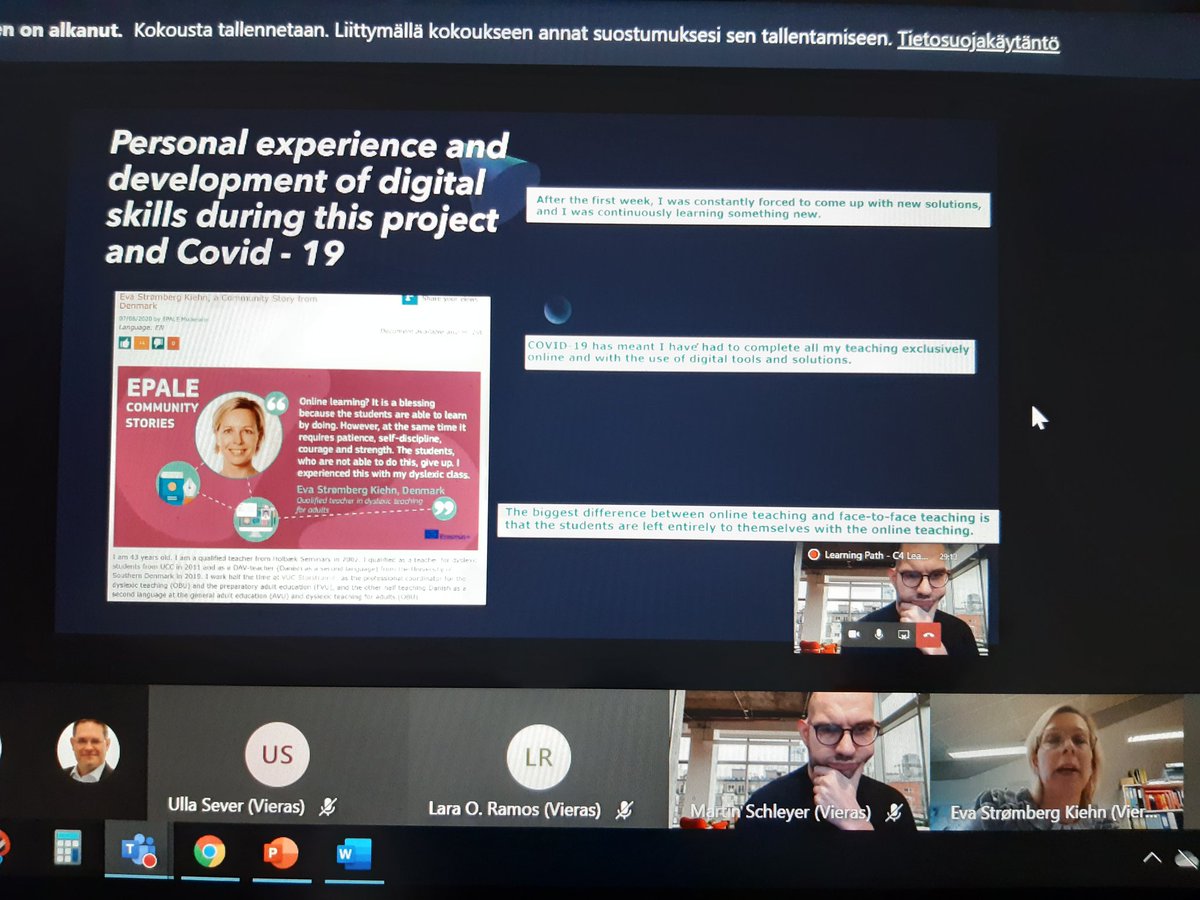Click the thumbs-up like icon on the EPALE article
Image resolution: width=1200 pixels, height=900 pixels.
125,343
